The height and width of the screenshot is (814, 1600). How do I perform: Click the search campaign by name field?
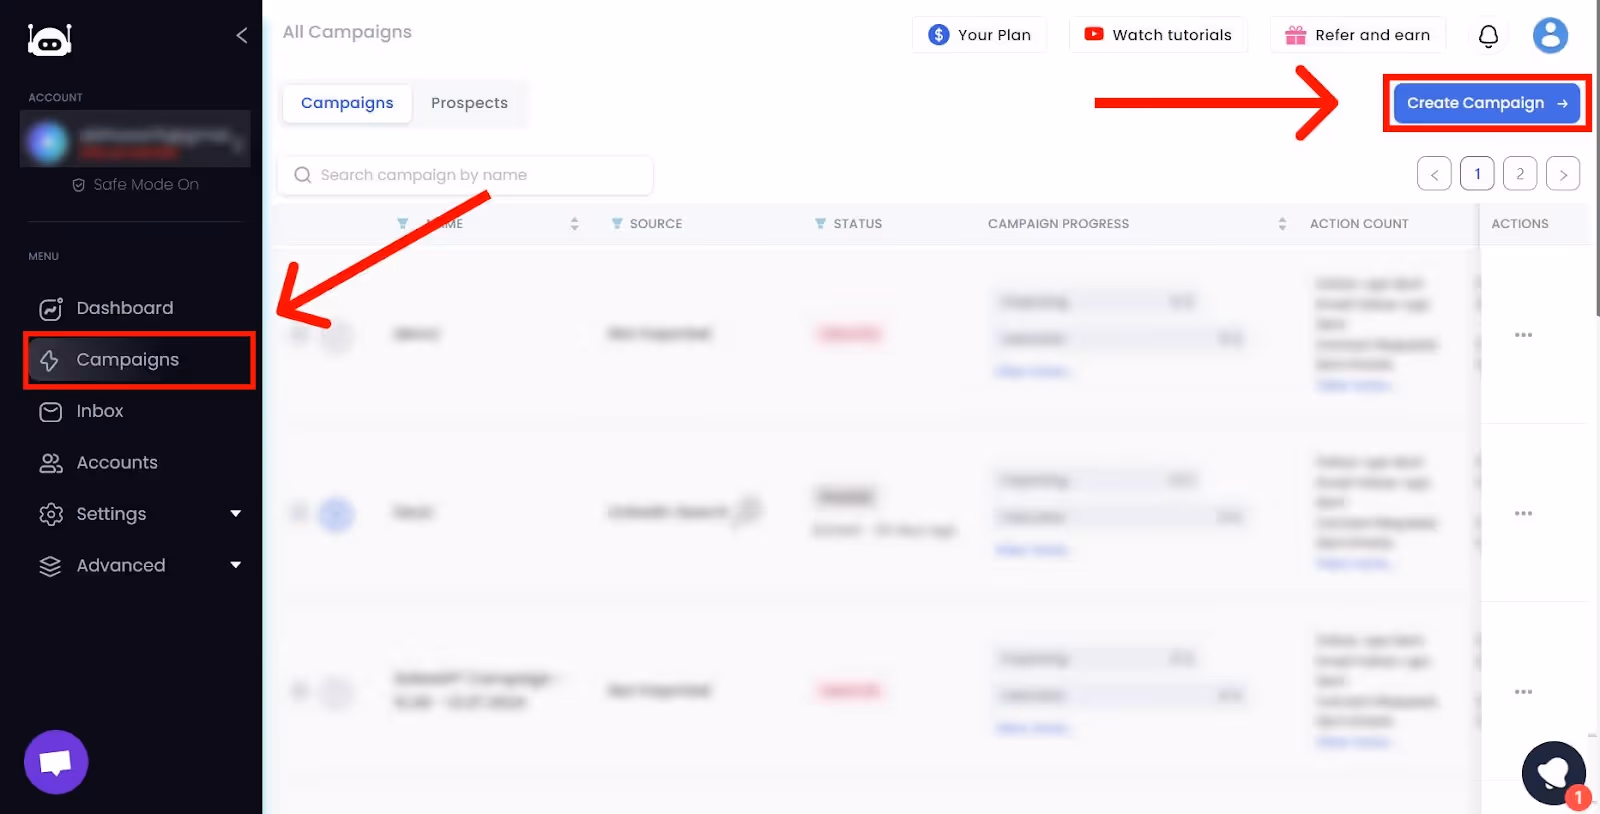[465, 175]
